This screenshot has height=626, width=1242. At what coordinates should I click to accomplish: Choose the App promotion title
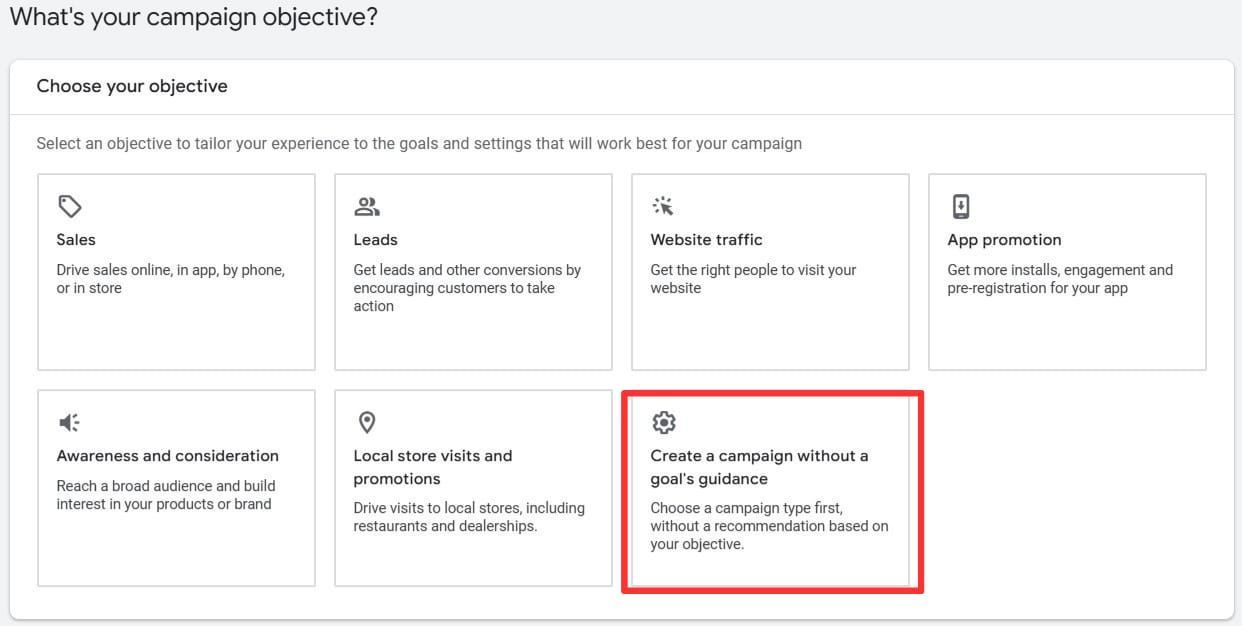tap(1004, 240)
